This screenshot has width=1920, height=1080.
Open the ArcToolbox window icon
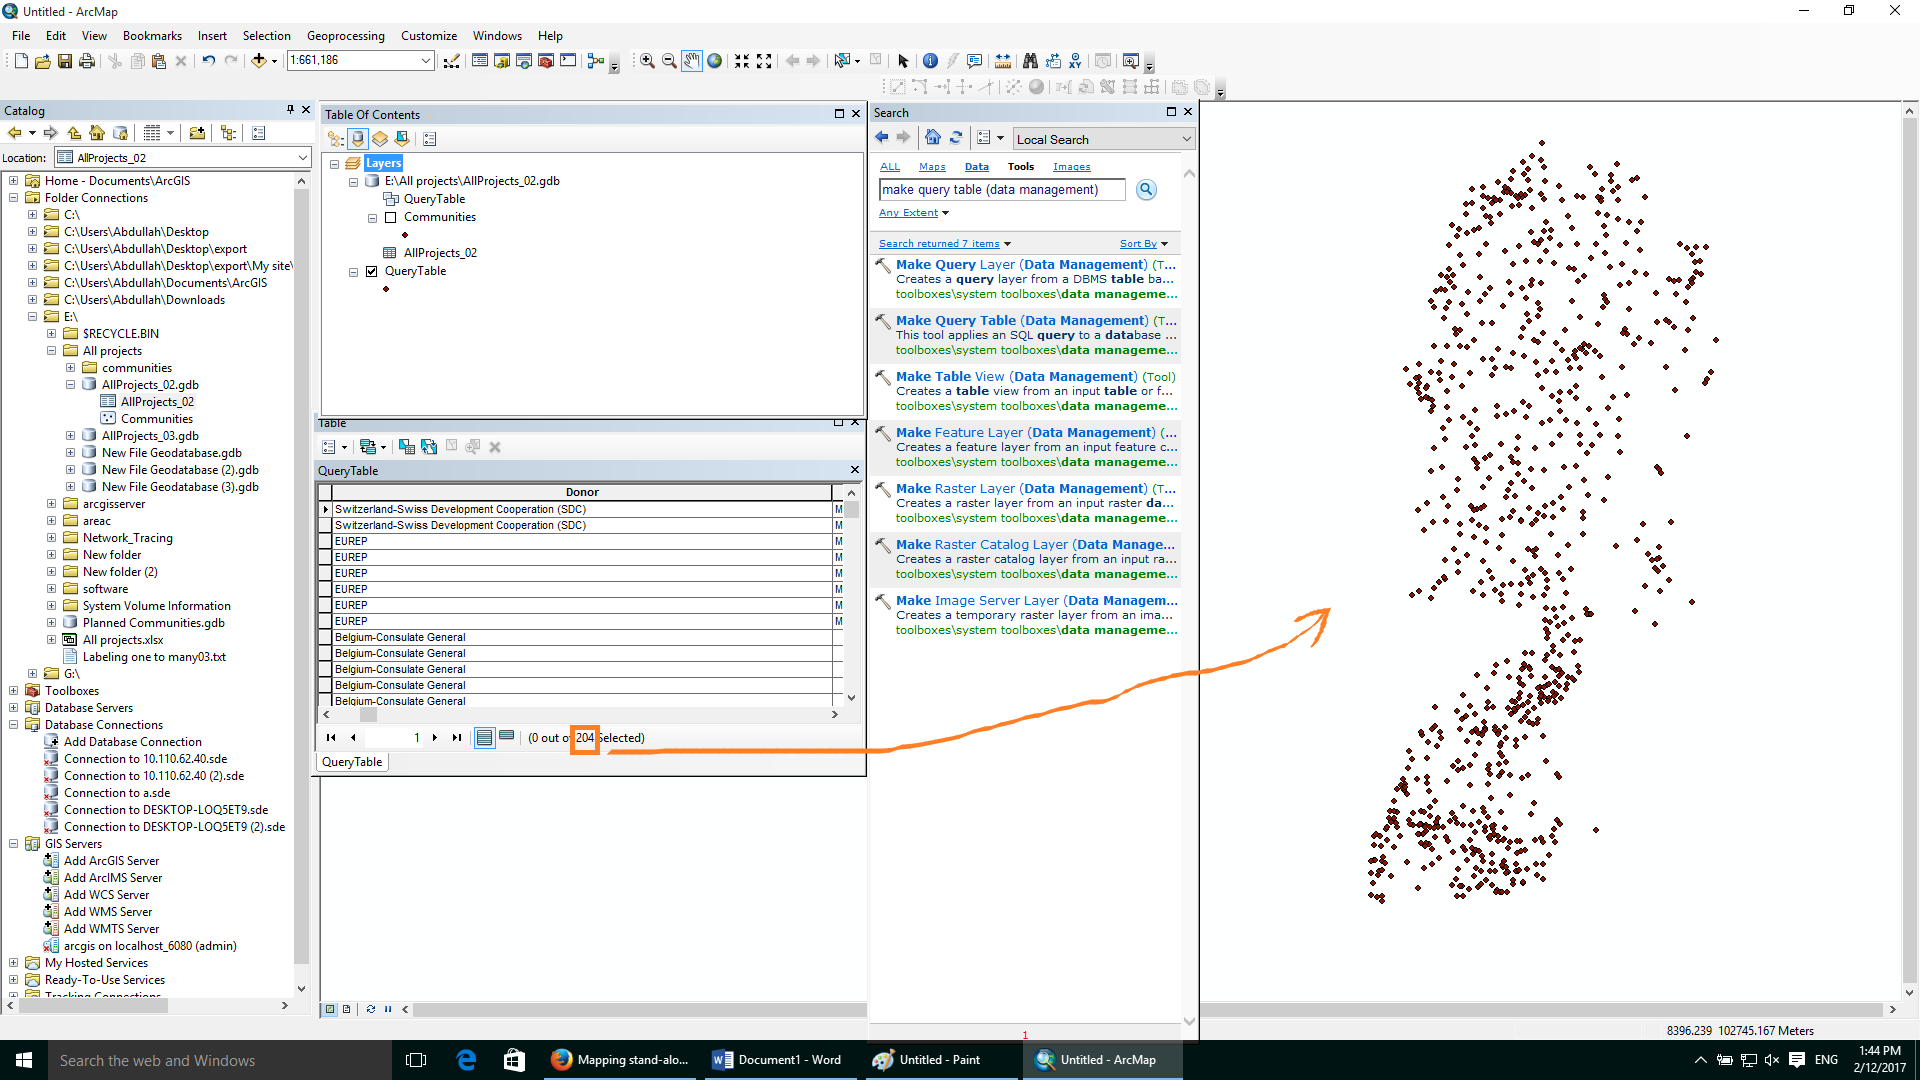(x=546, y=61)
